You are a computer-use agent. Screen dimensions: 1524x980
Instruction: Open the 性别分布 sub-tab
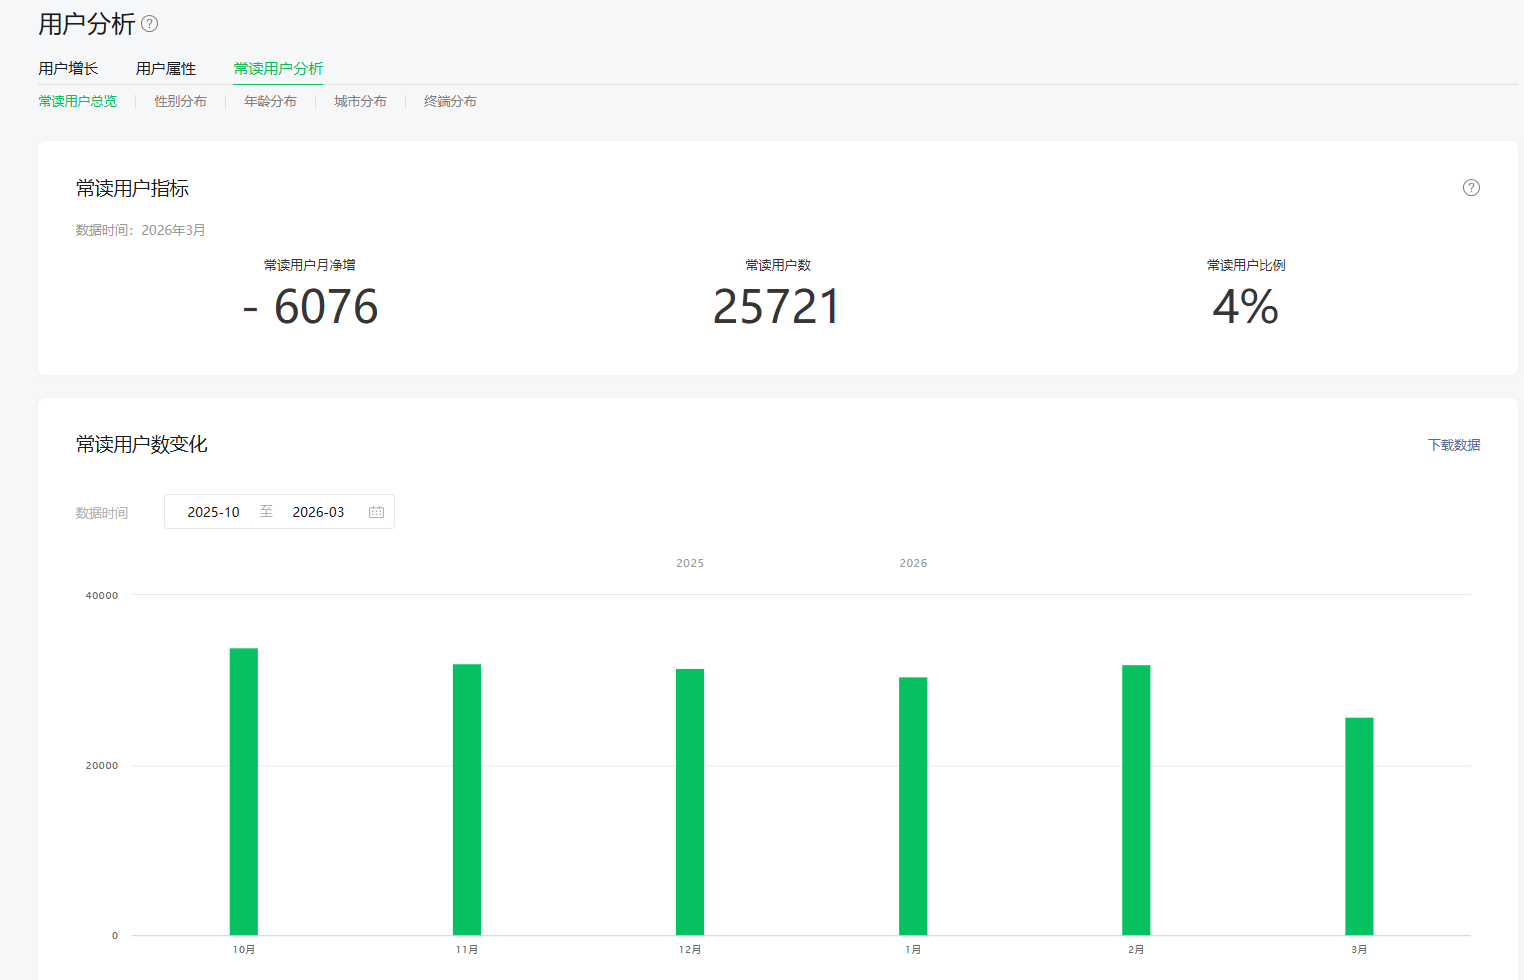pyautogui.click(x=180, y=102)
